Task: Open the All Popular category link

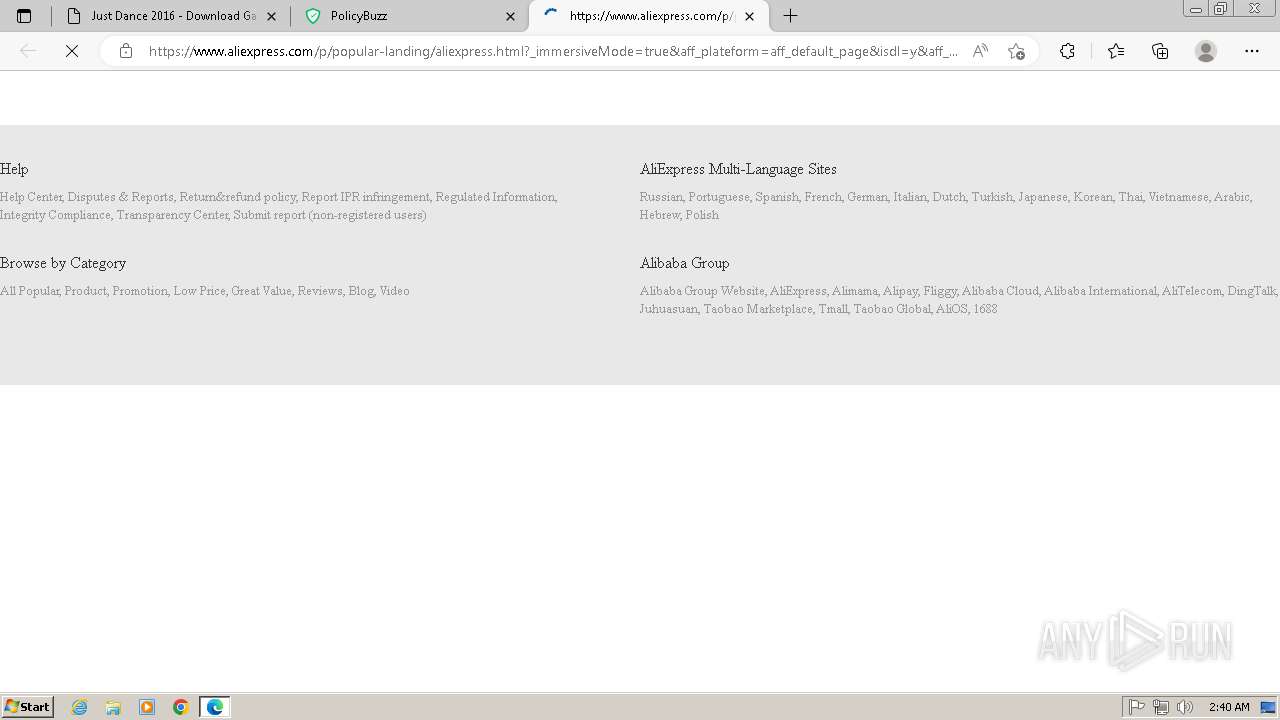Action: pos(29,291)
